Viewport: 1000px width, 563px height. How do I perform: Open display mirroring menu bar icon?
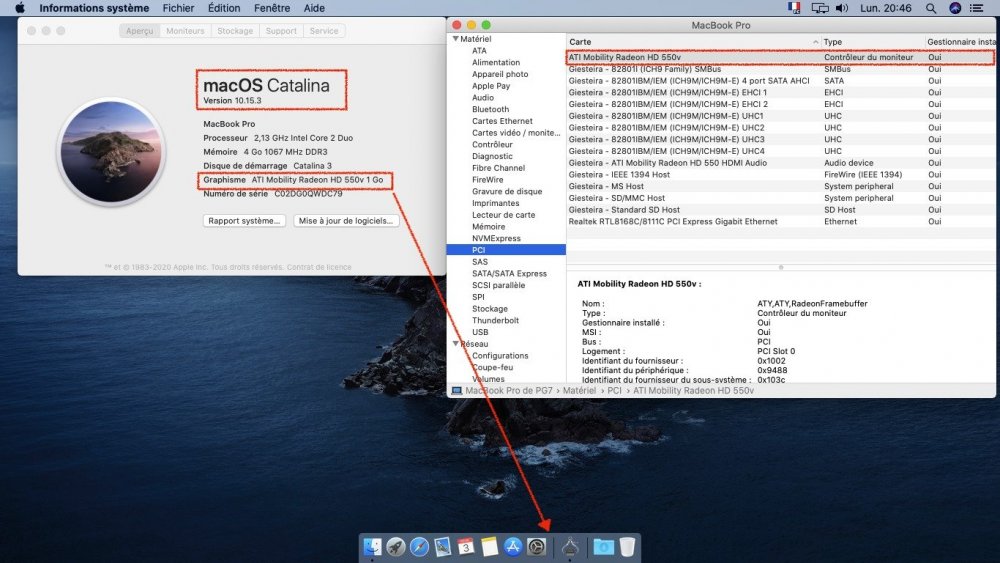820,8
